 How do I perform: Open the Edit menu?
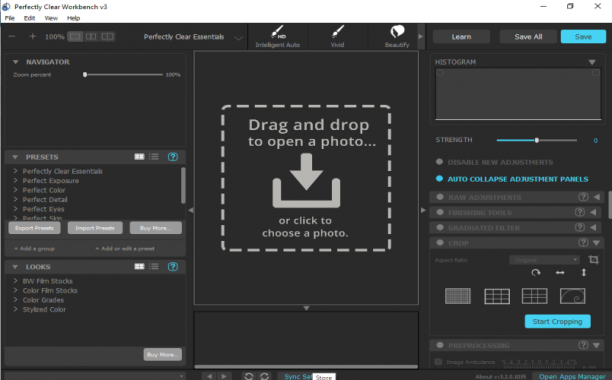click(29, 18)
